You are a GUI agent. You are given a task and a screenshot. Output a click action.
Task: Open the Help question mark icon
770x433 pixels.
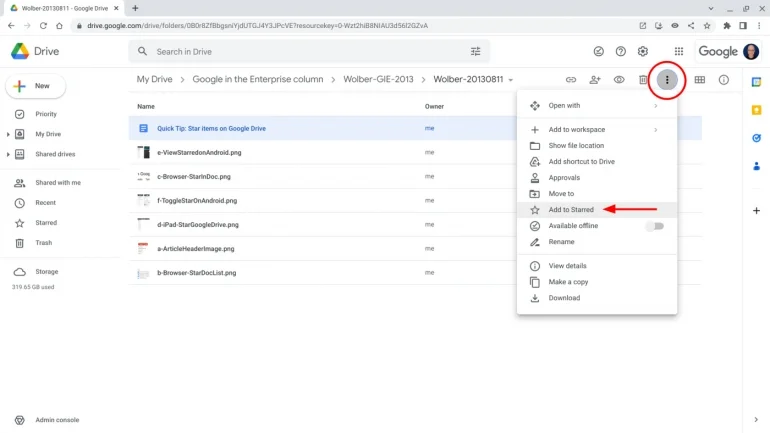[621, 51]
